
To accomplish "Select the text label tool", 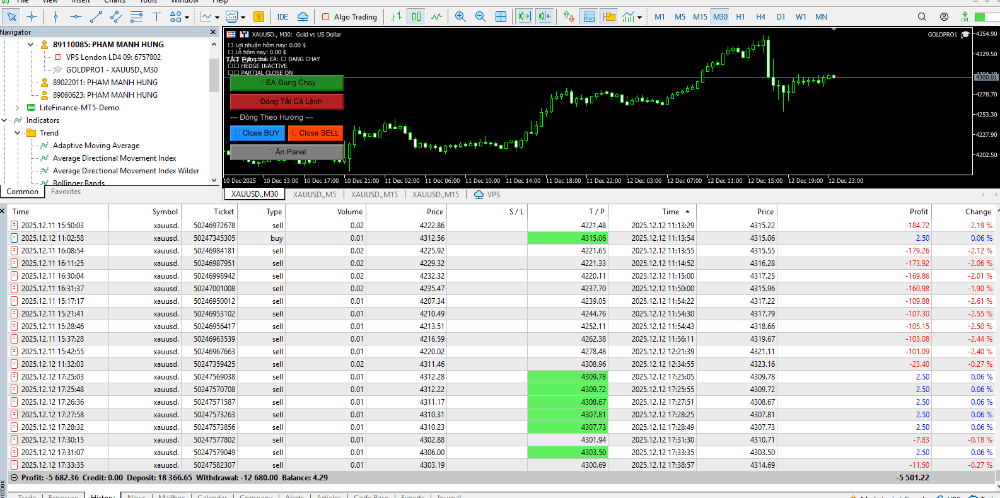I will [x=157, y=17].
